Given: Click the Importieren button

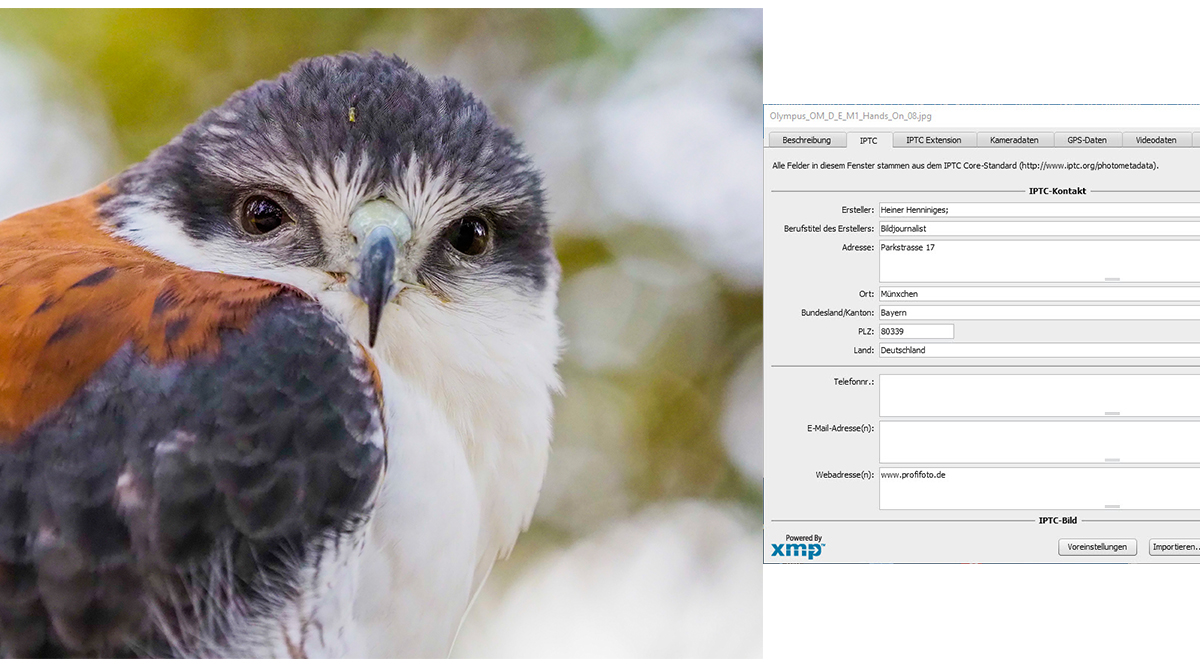Looking at the screenshot, I should point(1175,547).
